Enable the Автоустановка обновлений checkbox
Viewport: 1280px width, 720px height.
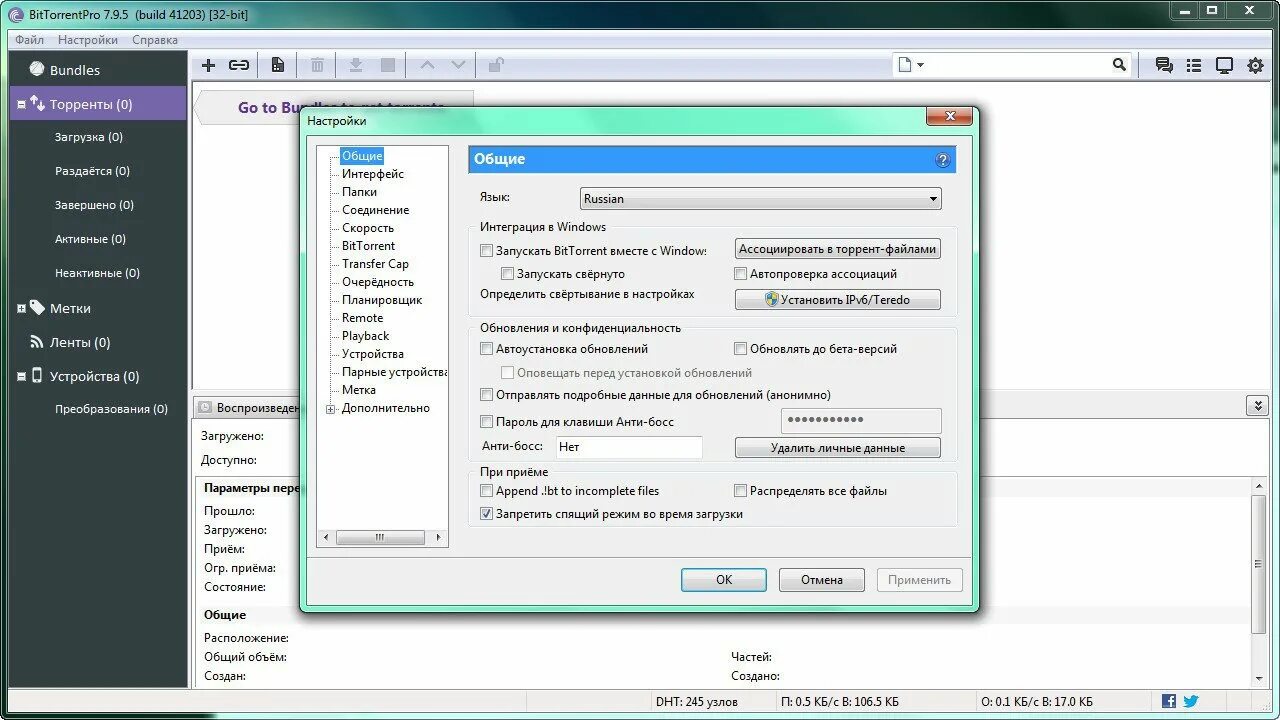click(487, 349)
